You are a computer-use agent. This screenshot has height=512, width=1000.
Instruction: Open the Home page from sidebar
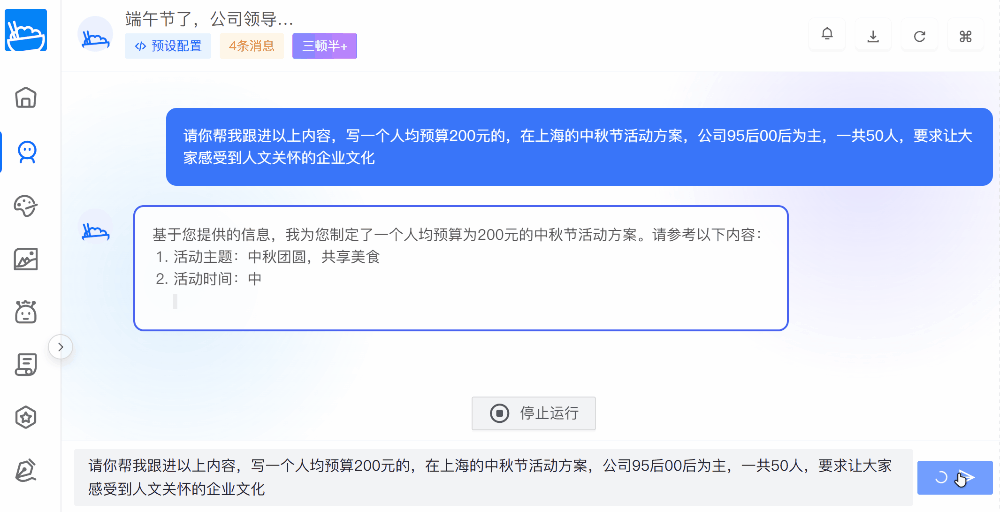pos(26,98)
